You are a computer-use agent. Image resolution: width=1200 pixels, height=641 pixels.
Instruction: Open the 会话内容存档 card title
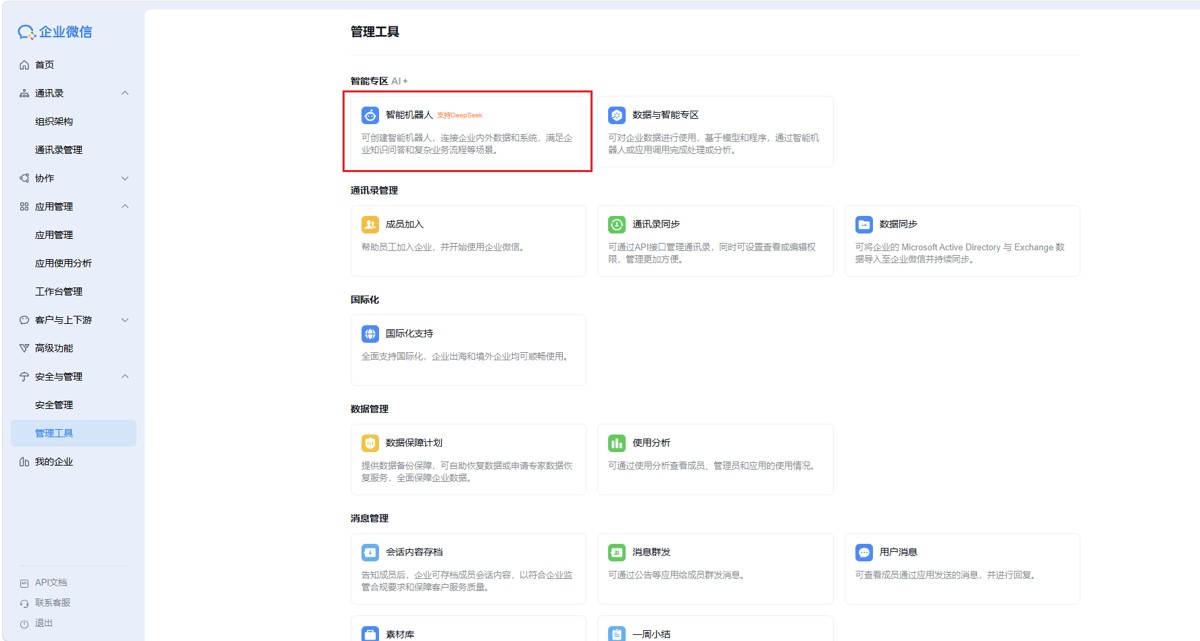point(414,552)
